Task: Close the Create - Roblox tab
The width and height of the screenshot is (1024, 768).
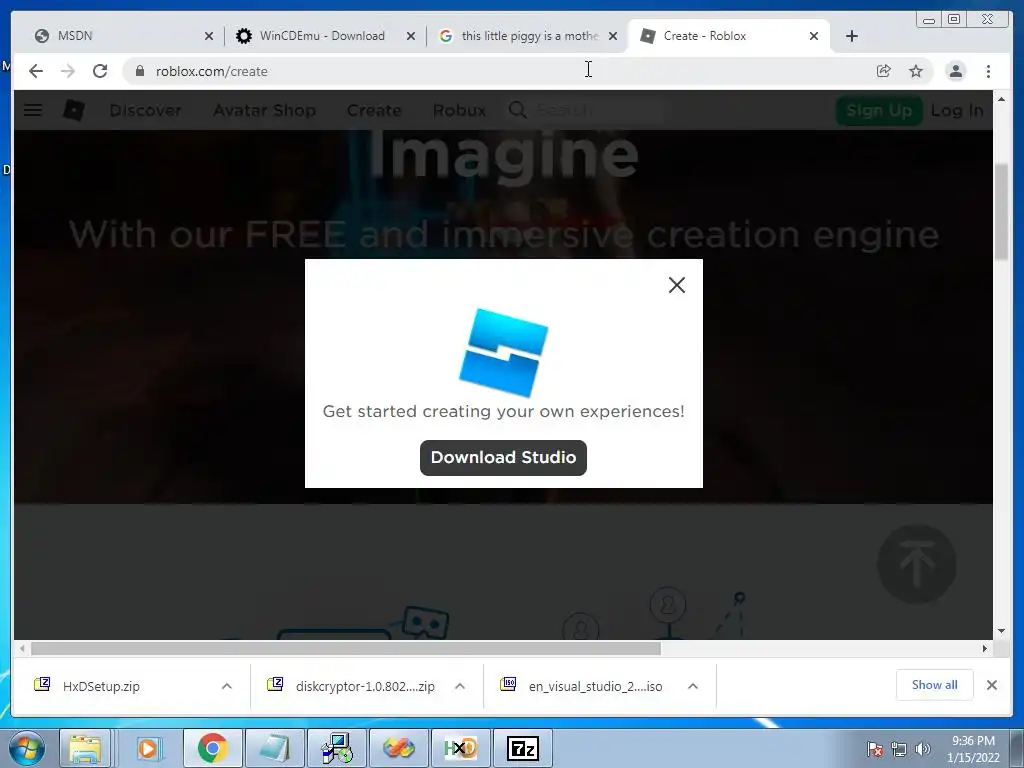Action: click(x=814, y=37)
